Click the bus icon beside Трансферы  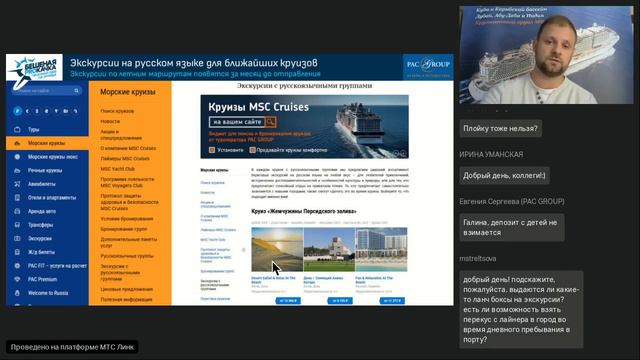(x=17, y=225)
